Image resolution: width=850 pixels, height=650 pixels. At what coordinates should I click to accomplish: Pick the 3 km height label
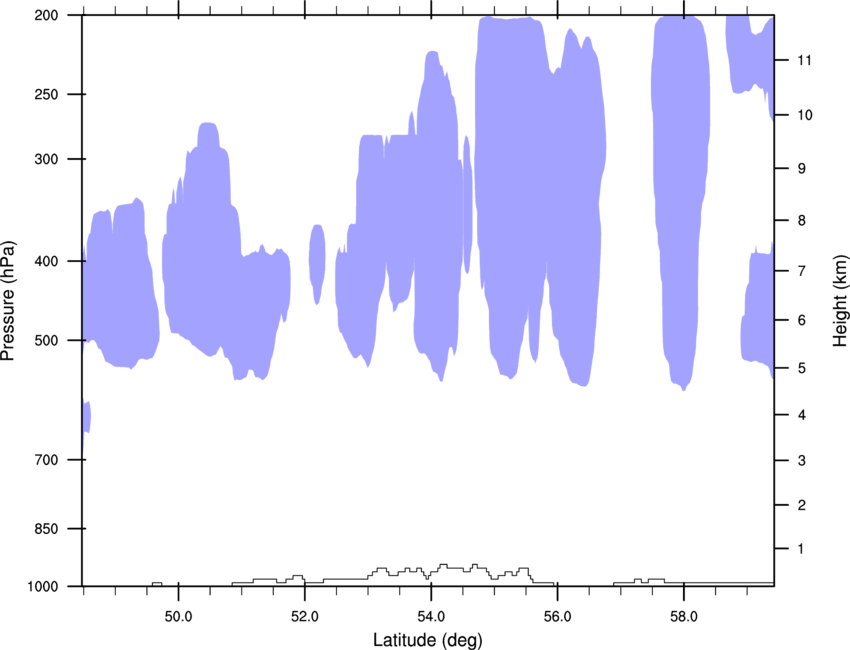click(x=801, y=461)
